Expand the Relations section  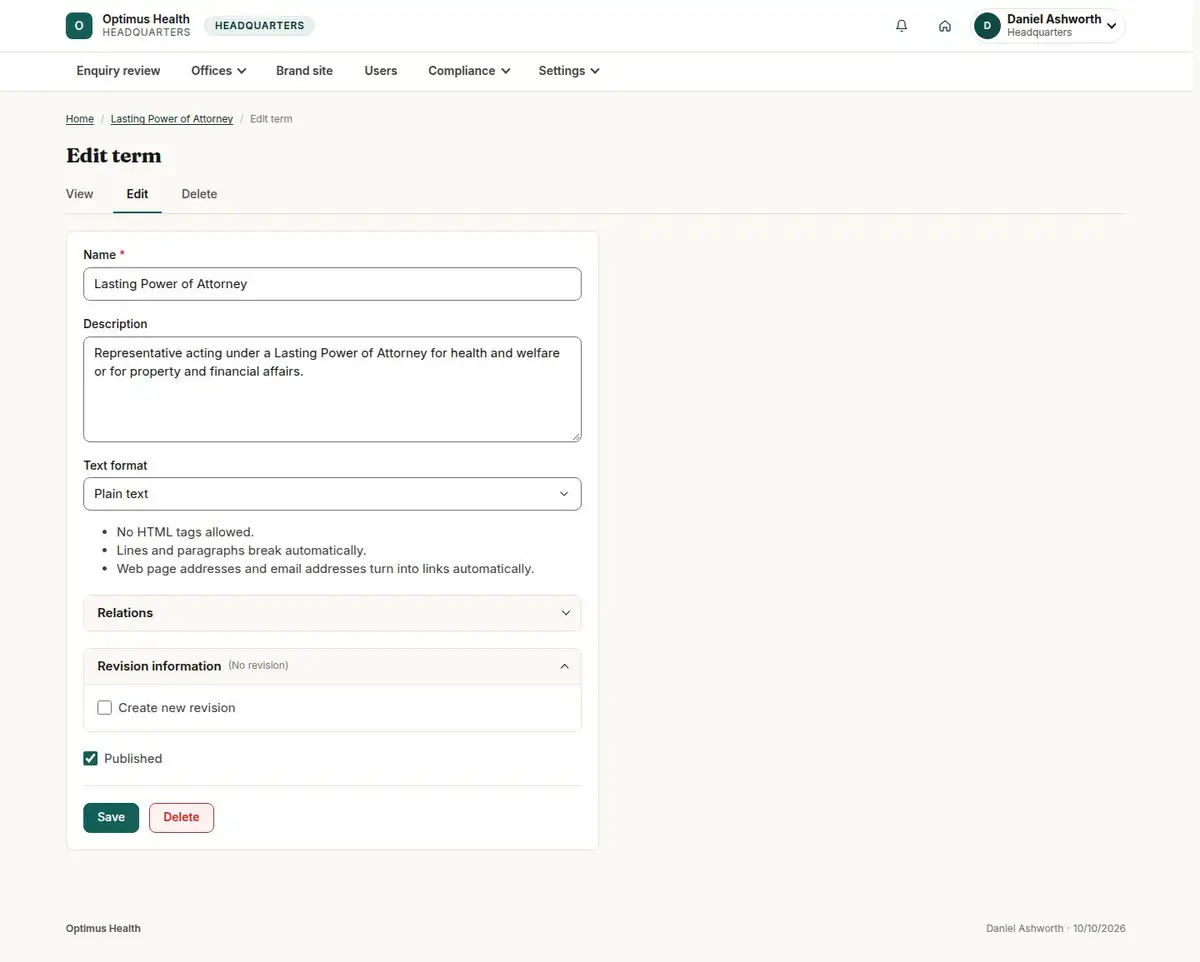point(332,613)
